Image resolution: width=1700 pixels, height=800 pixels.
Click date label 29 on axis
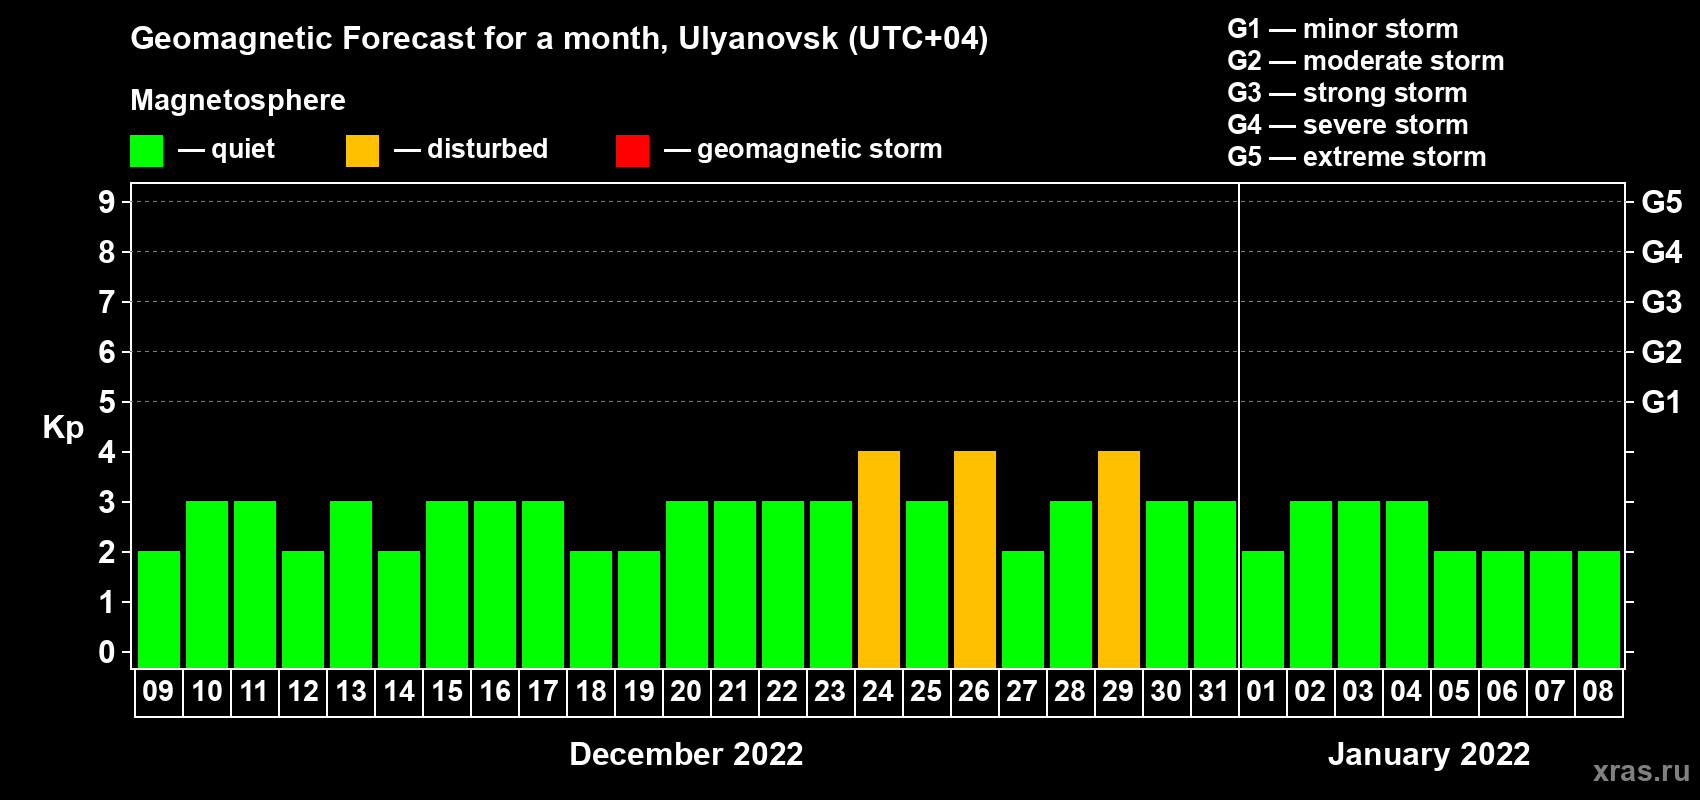coord(1118,692)
